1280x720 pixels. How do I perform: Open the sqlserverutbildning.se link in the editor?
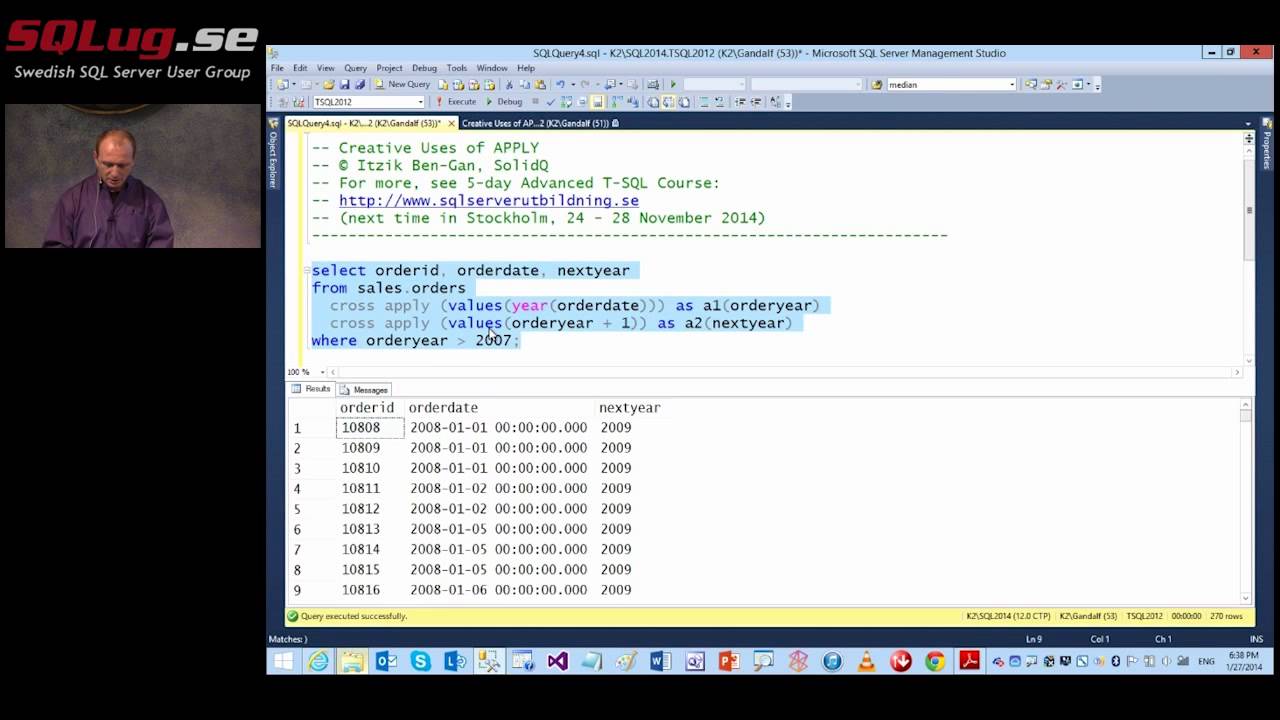pos(489,200)
